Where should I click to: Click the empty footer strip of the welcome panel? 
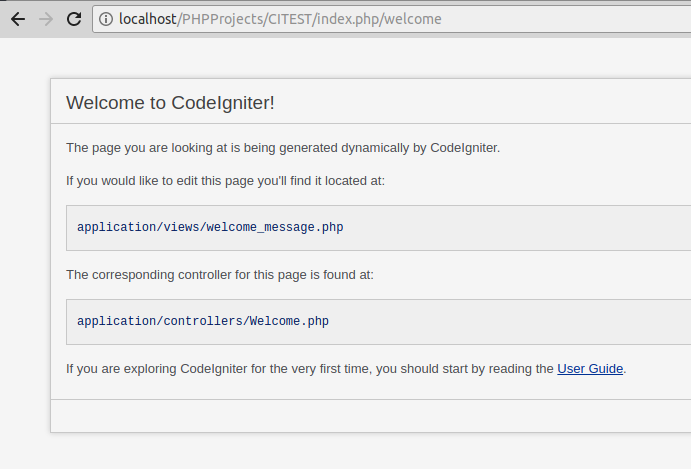371,416
